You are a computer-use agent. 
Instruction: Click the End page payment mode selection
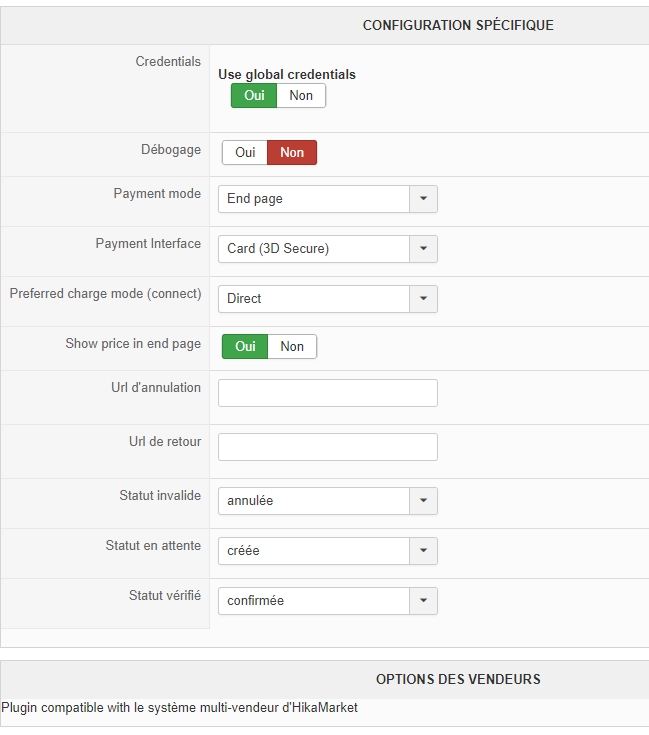(314, 199)
